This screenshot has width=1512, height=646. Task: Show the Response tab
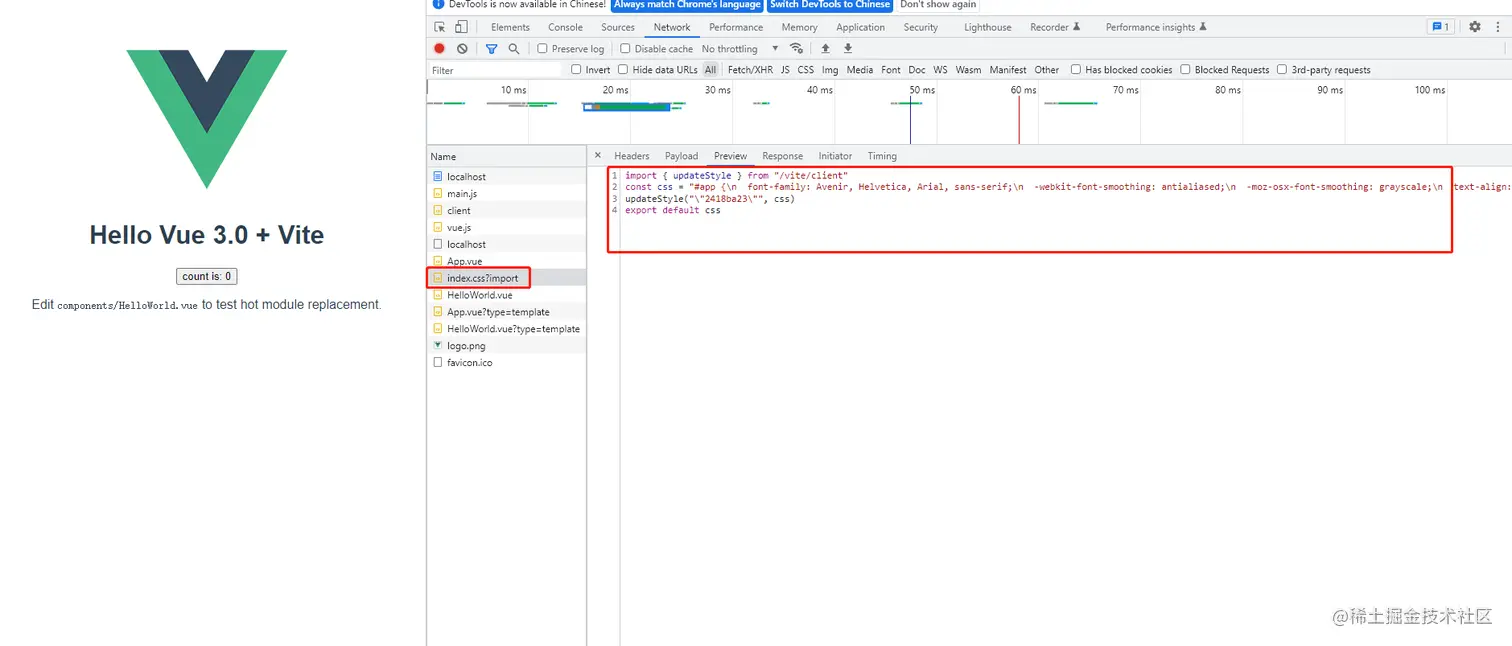point(782,155)
